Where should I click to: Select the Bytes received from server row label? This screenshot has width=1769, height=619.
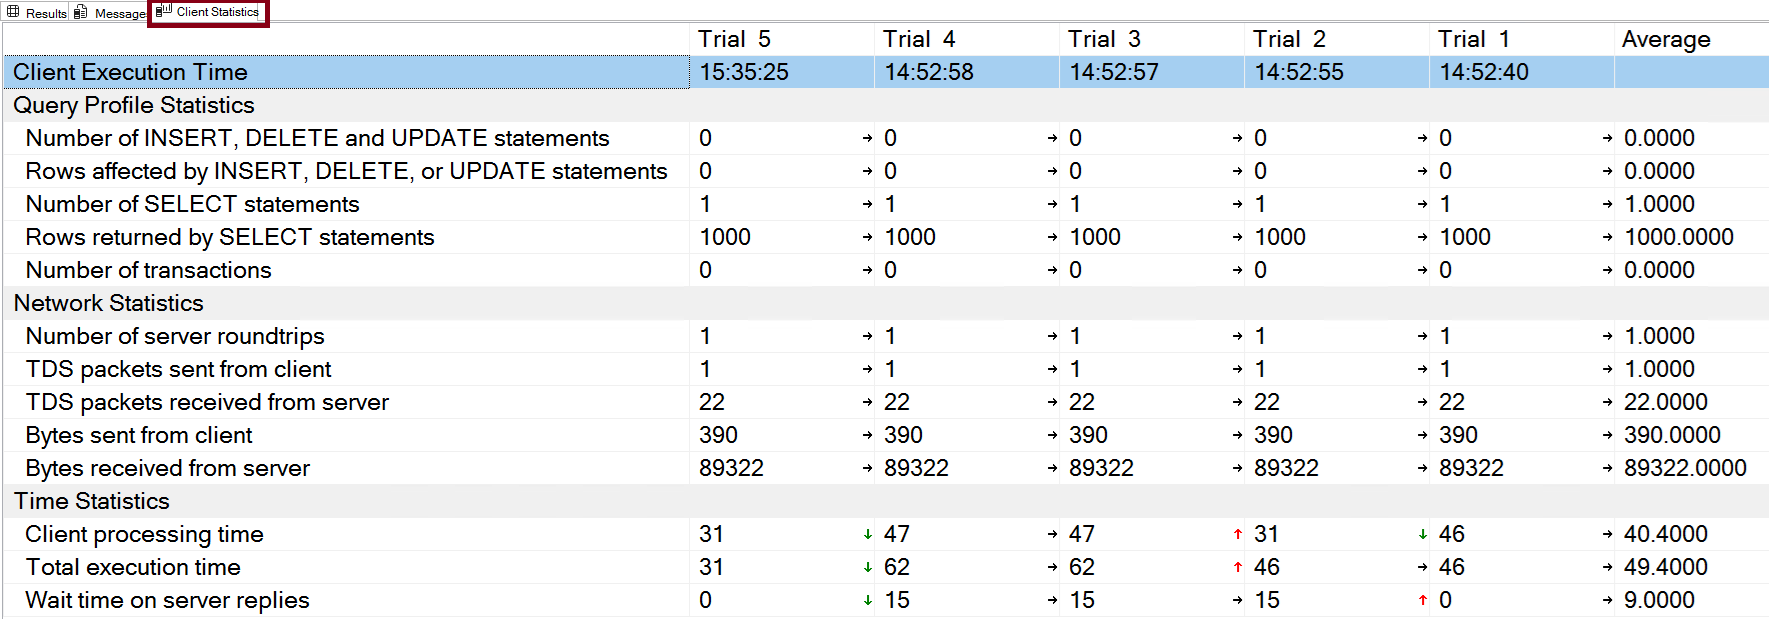pyautogui.click(x=167, y=468)
